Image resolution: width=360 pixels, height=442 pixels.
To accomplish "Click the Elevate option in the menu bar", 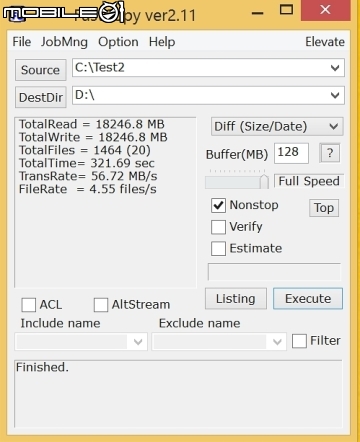I will coord(325,42).
